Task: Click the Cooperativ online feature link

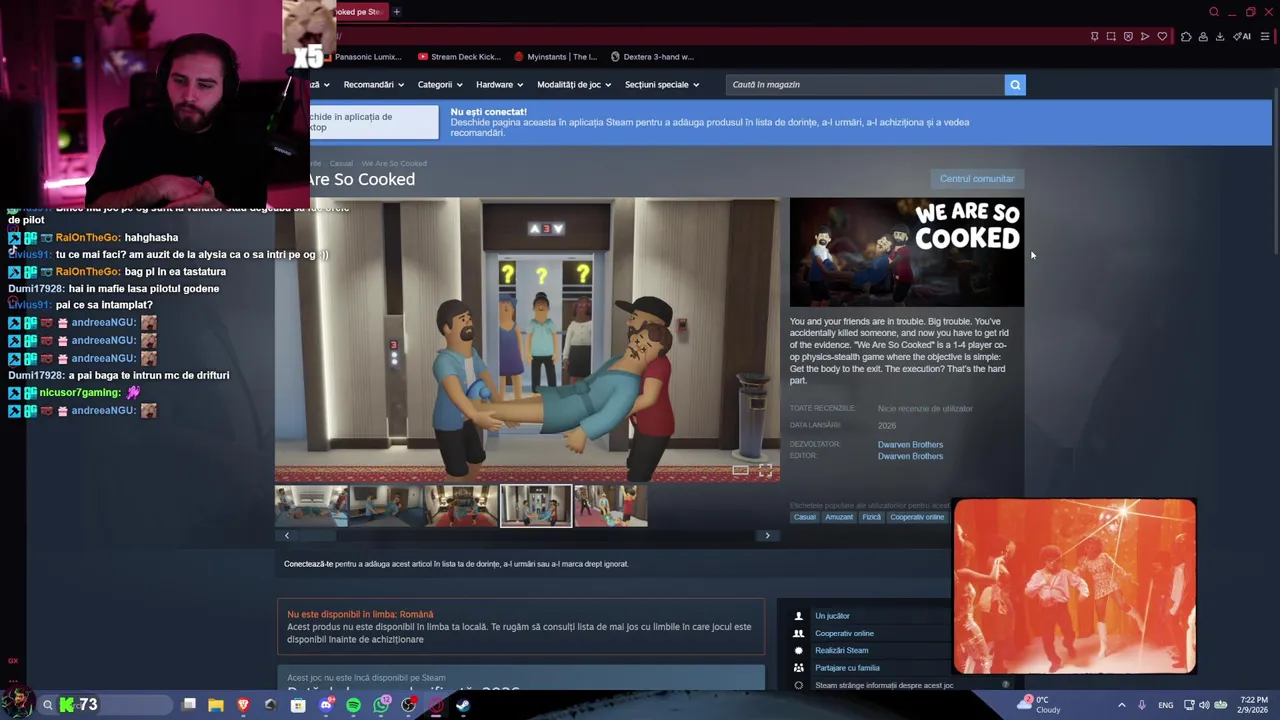Action: click(x=844, y=633)
